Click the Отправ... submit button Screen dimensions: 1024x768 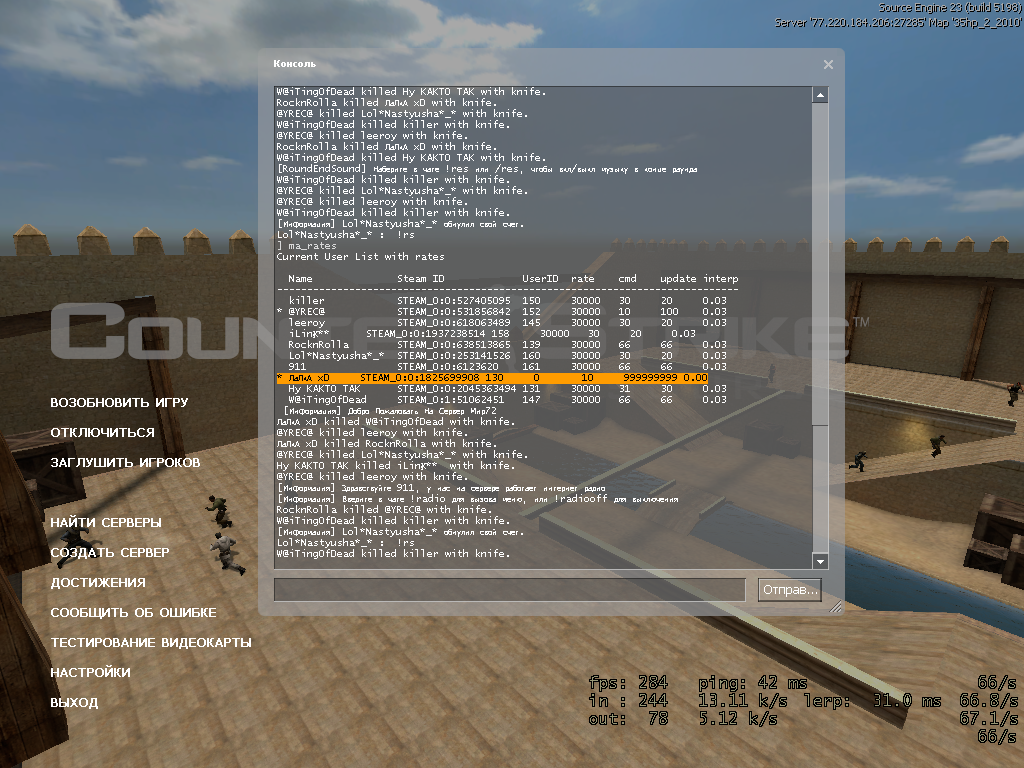click(790, 590)
